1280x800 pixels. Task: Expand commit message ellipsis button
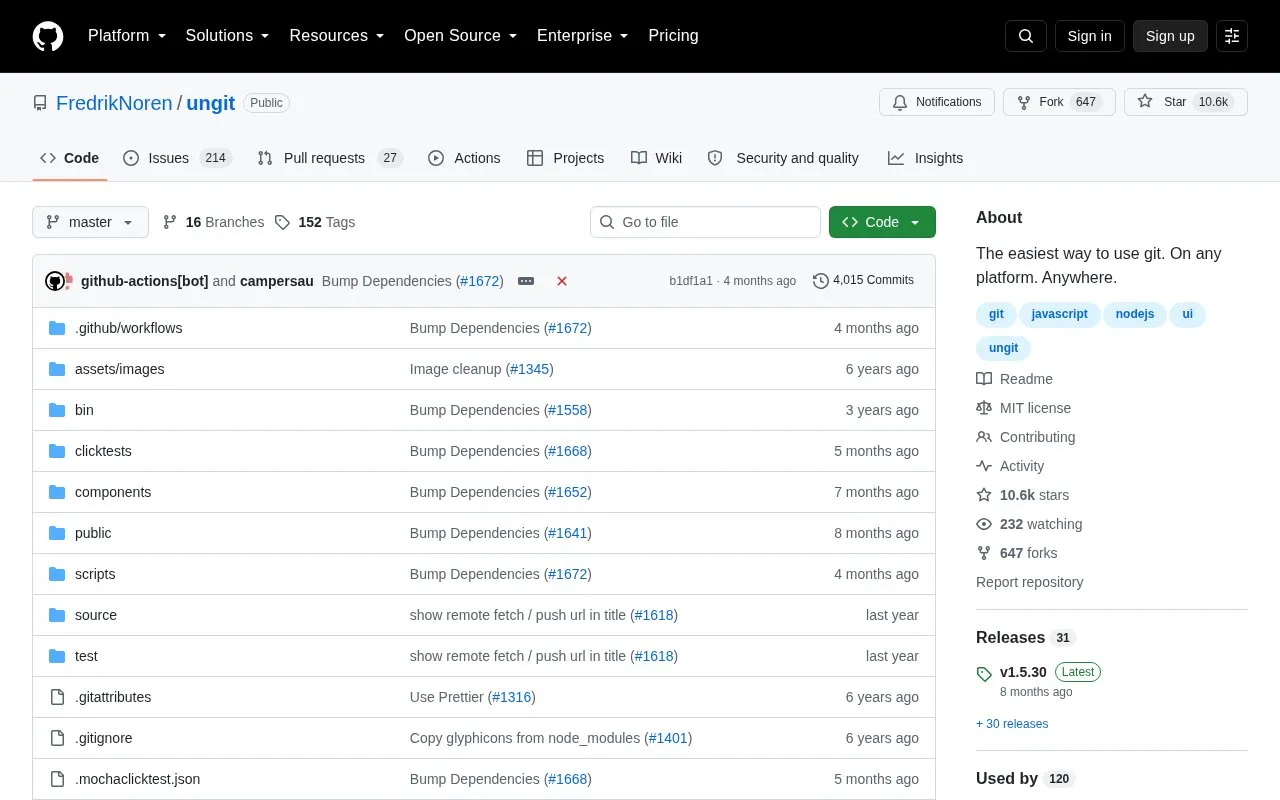coord(526,281)
